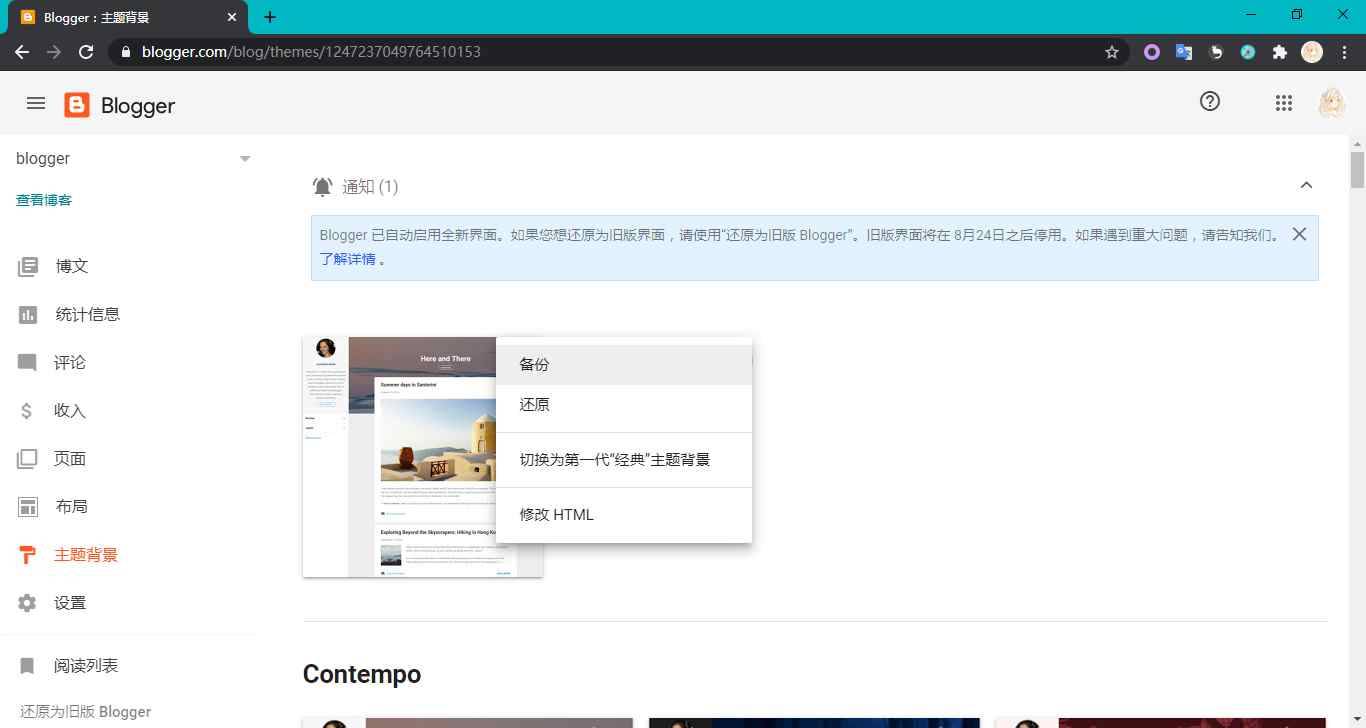The width and height of the screenshot is (1366, 728).
Task: Select 备份 from the context menu
Action: (x=624, y=365)
